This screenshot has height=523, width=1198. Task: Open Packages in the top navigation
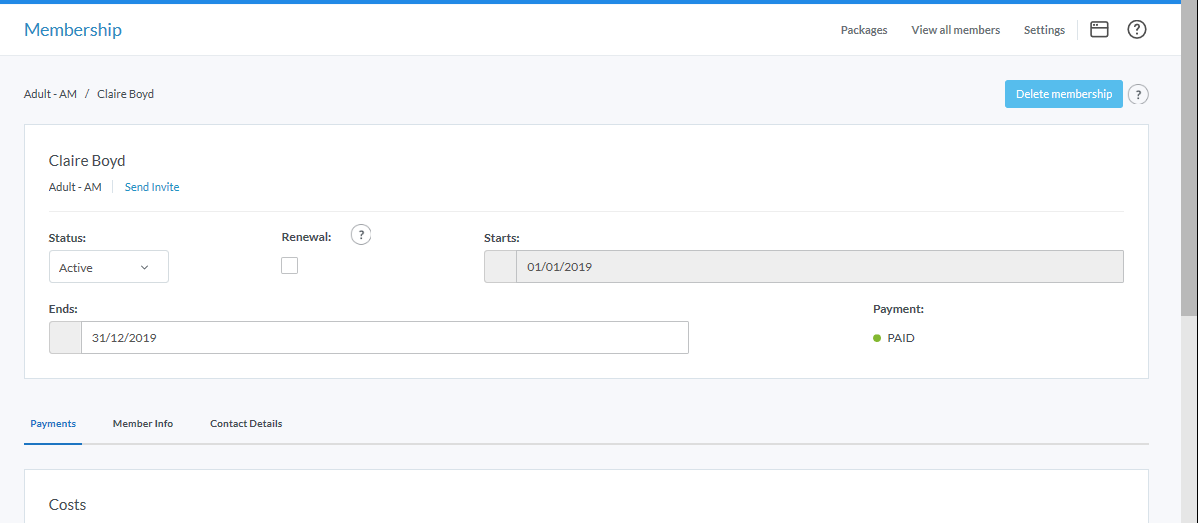pos(863,30)
